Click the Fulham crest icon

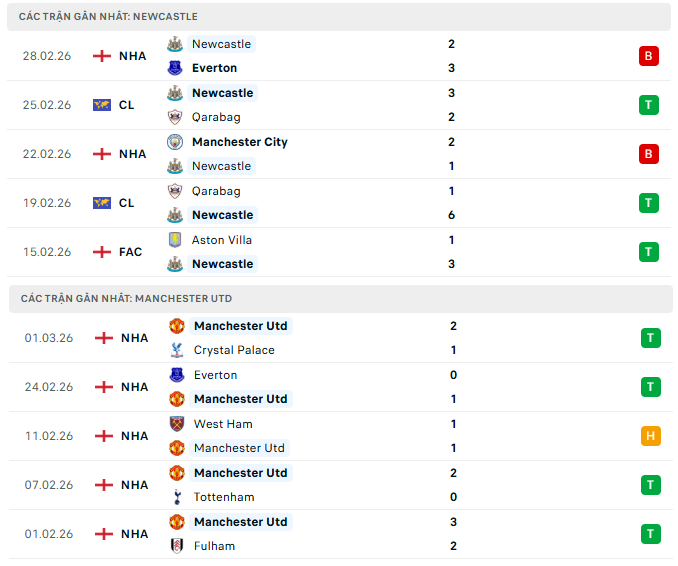tap(177, 546)
